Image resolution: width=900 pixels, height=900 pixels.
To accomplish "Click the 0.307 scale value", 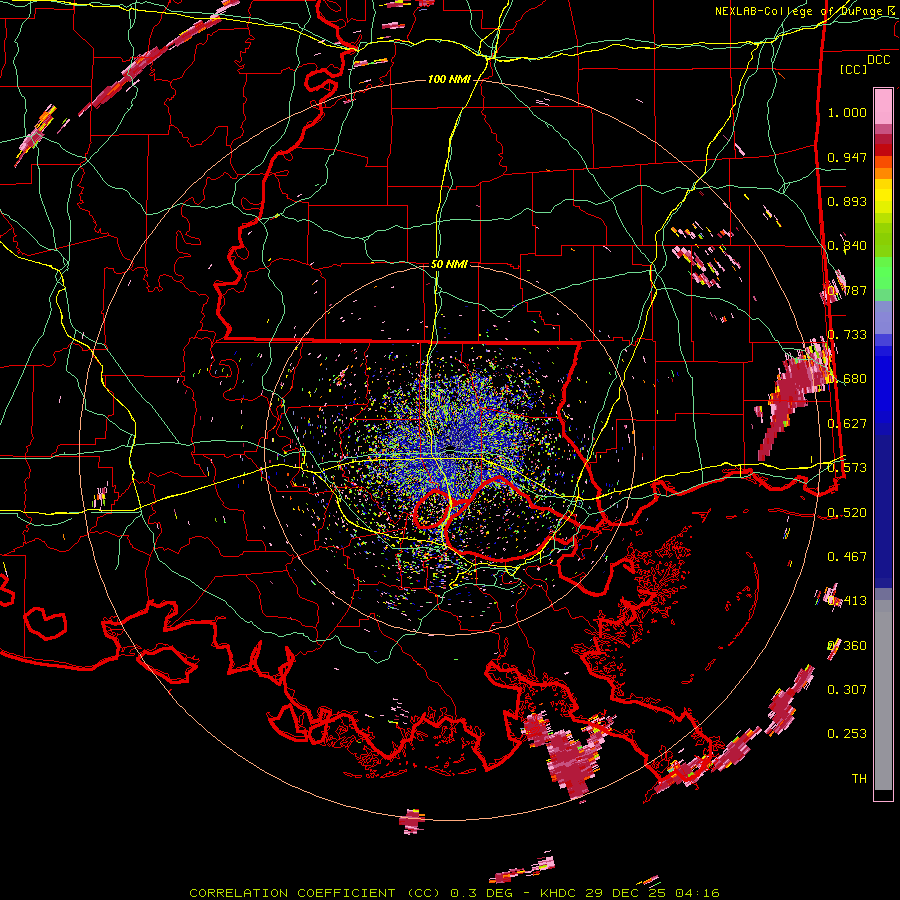I will pyautogui.click(x=847, y=690).
